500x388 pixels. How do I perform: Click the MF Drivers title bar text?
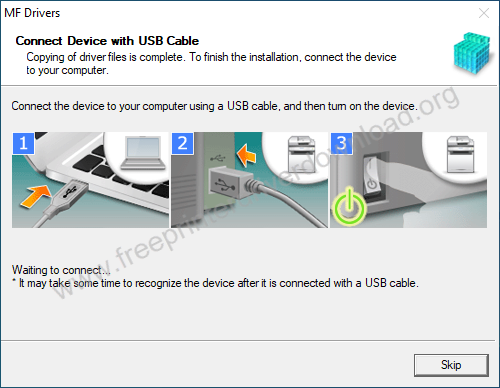pyautogui.click(x=32, y=13)
